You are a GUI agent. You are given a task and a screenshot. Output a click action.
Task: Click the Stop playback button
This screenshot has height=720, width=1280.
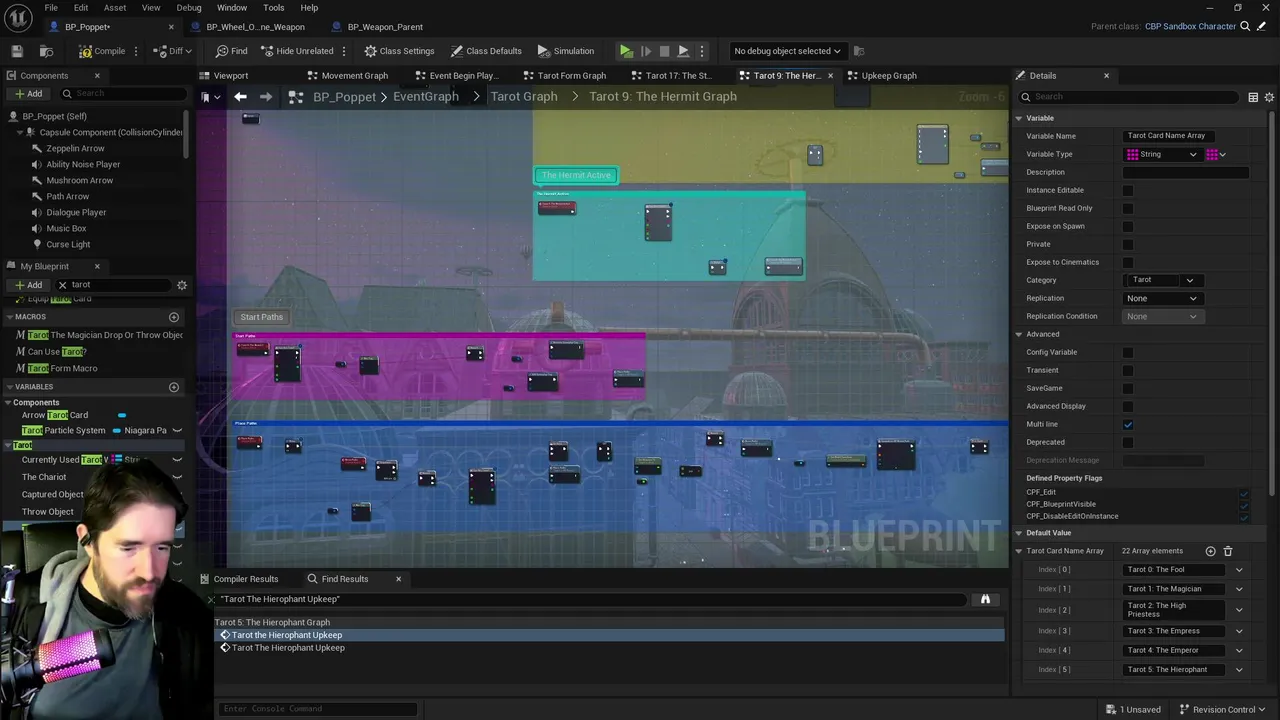[664, 51]
